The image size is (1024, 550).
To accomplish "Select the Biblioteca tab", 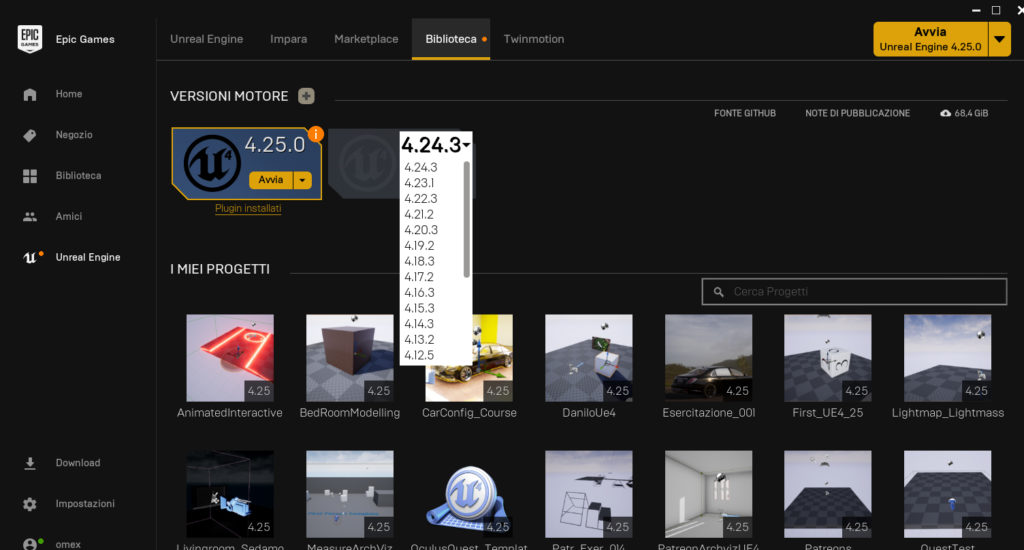I will 451,39.
